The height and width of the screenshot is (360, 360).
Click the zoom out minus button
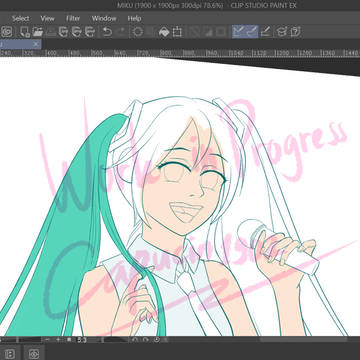48,340
